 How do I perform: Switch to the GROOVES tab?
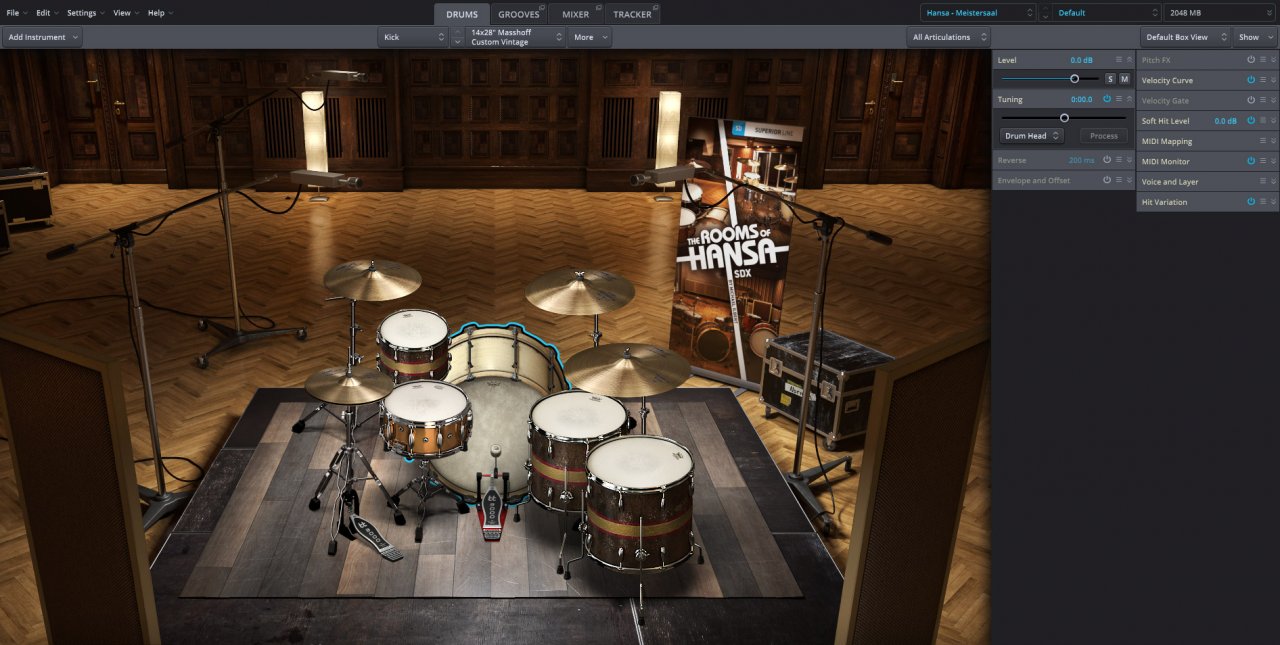tap(520, 13)
